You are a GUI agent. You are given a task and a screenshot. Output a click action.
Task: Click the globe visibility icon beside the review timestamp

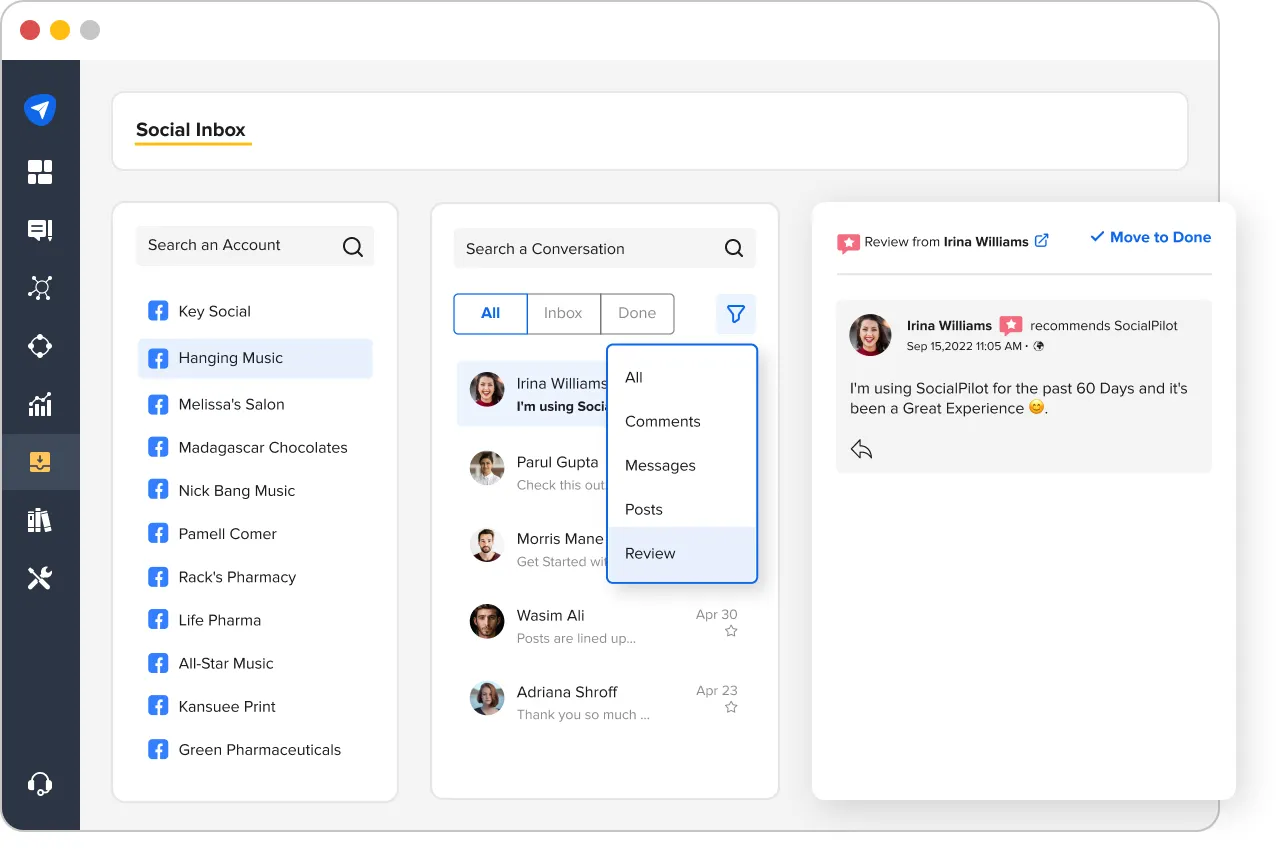click(x=1039, y=346)
